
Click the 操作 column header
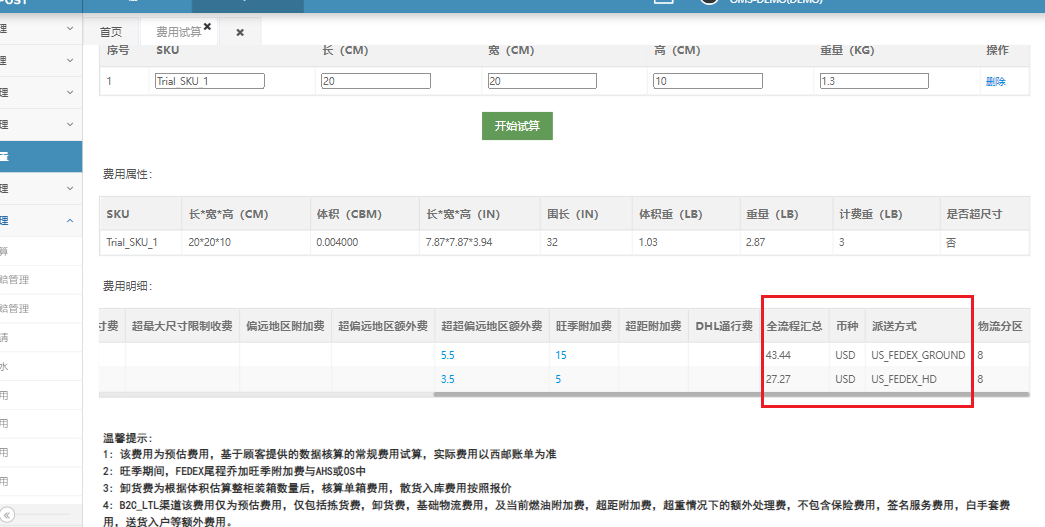click(x=997, y=50)
